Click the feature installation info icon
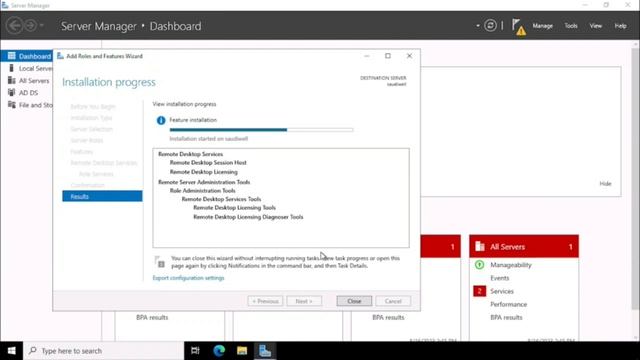The image size is (640, 360). click(161, 120)
